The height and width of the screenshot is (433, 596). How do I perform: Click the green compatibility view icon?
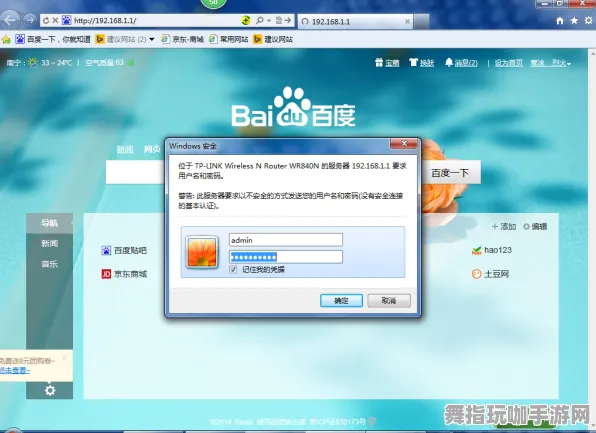(246, 21)
